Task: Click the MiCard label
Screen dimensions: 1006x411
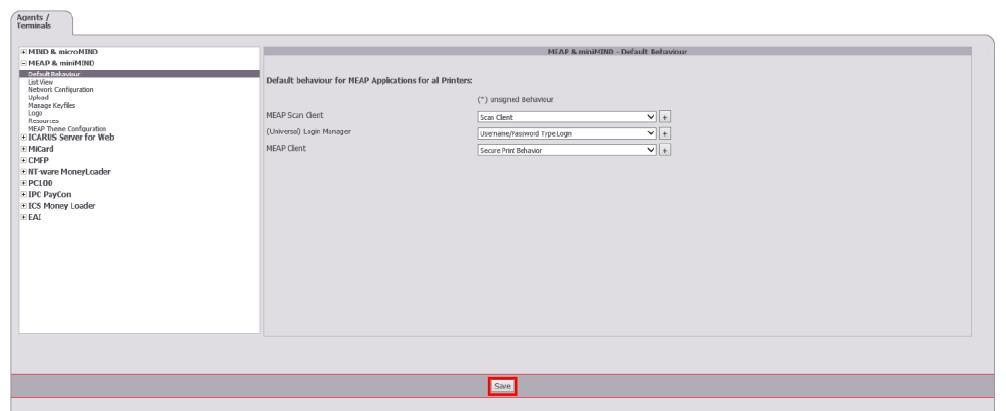Action: click(x=41, y=149)
